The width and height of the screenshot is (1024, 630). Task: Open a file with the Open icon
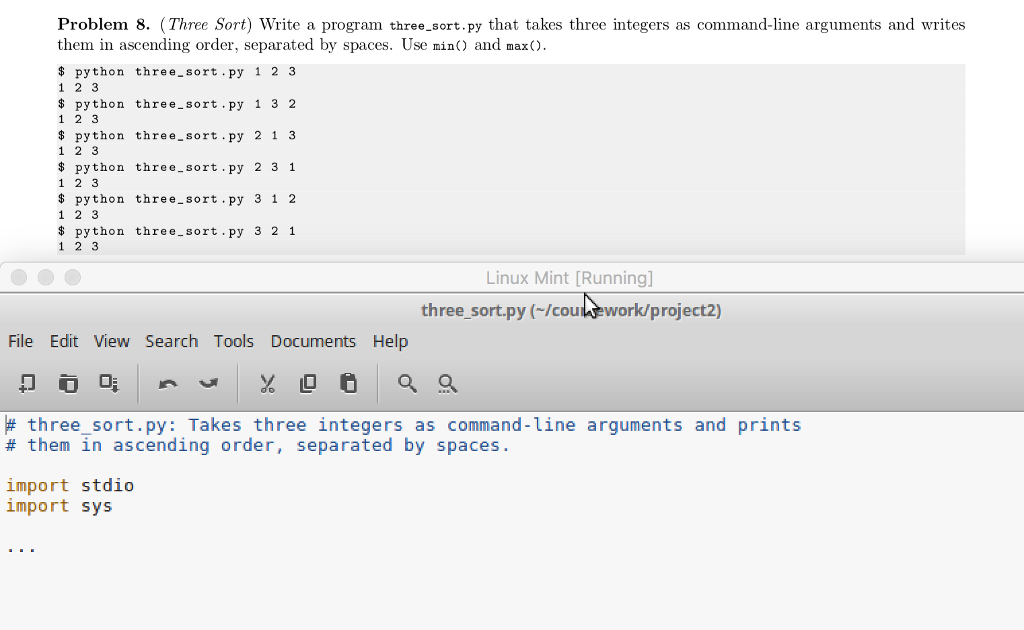(68, 383)
